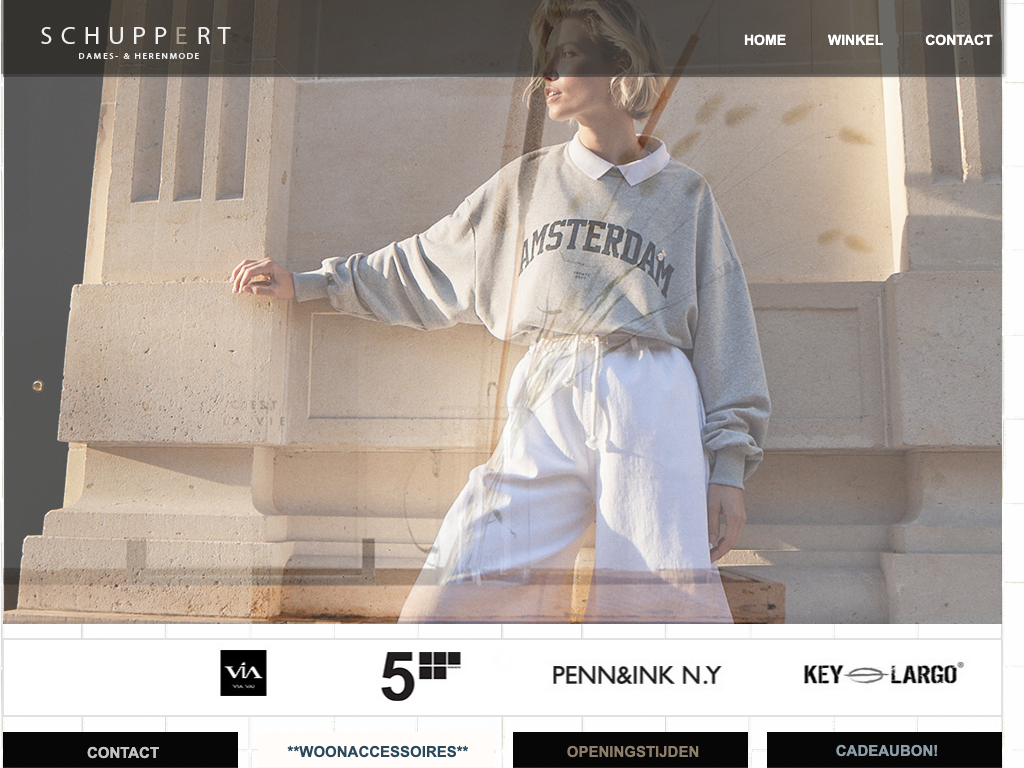The image size is (1024, 768).
Task: Click the Dames- & Herenmode tagline
Action: (139, 56)
